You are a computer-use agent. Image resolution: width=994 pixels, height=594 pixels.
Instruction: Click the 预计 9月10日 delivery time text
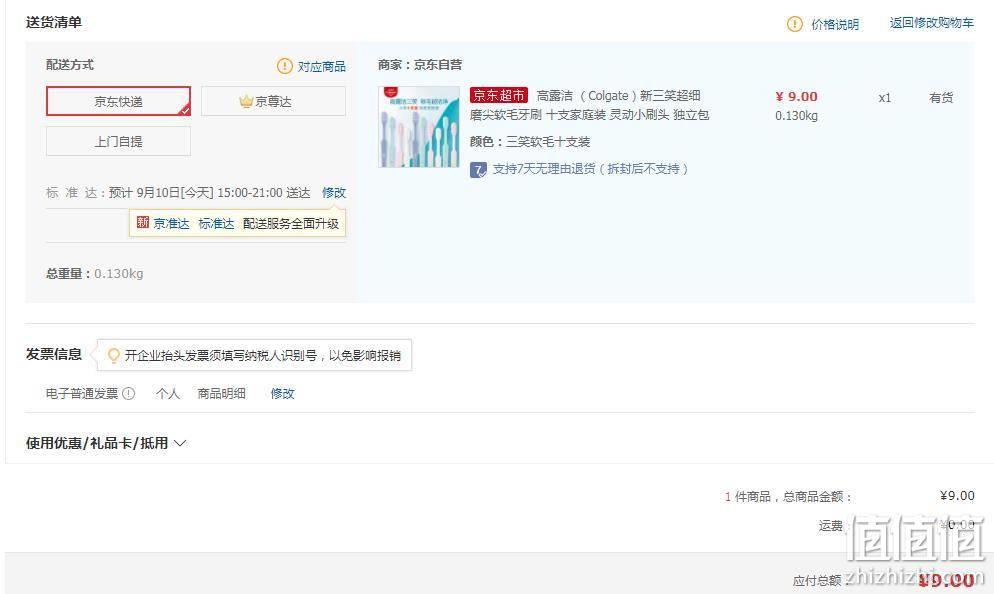click(210, 193)
